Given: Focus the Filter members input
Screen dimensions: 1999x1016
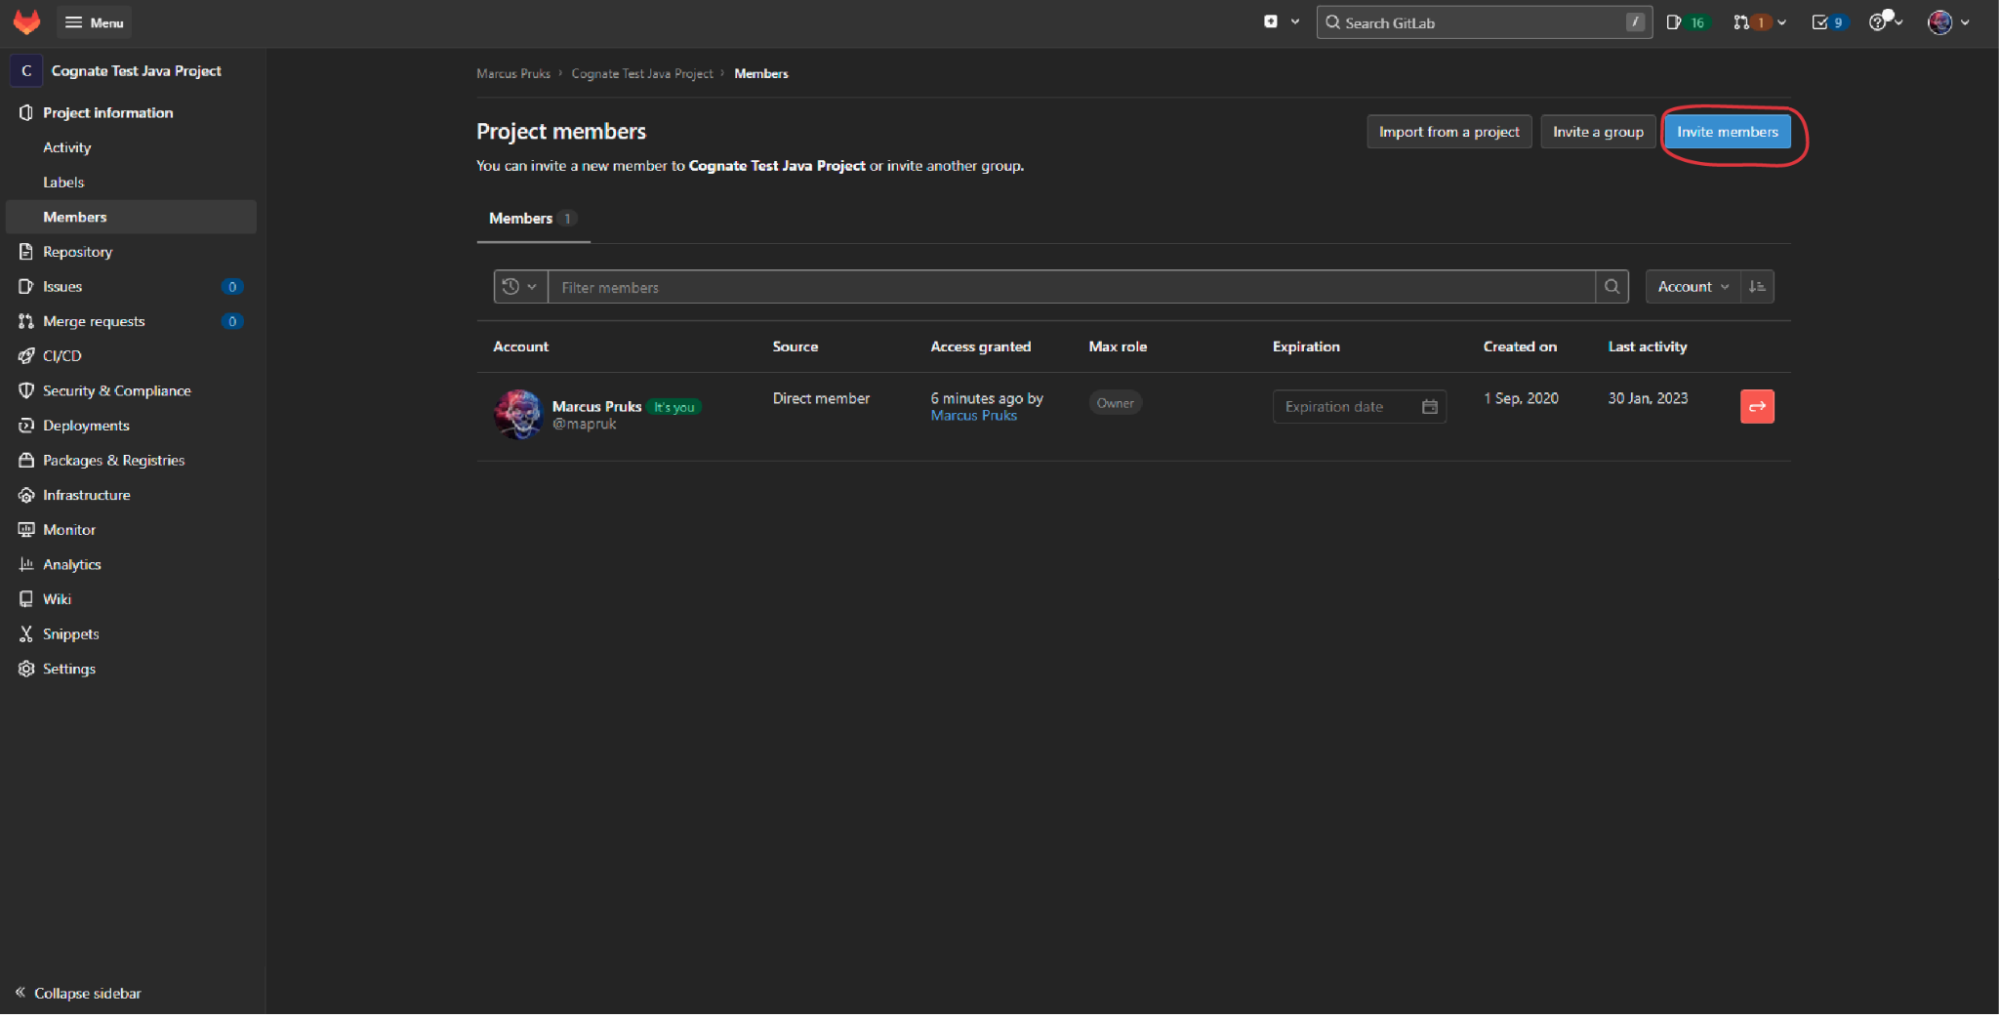Looking at the screenshot, I should [x=1071, y=287].
